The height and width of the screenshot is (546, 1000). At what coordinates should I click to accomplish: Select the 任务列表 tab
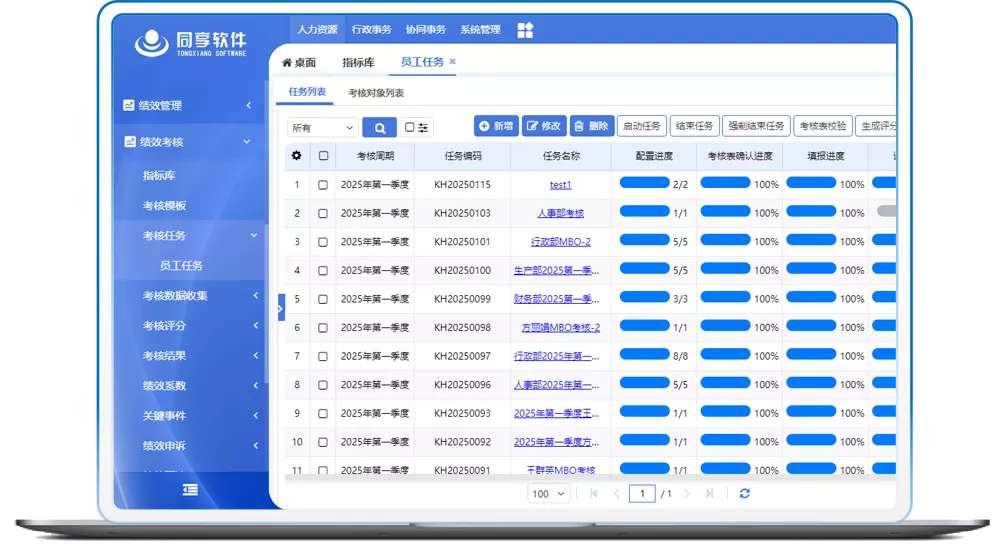pyautogui.click(x=307, y=92)
